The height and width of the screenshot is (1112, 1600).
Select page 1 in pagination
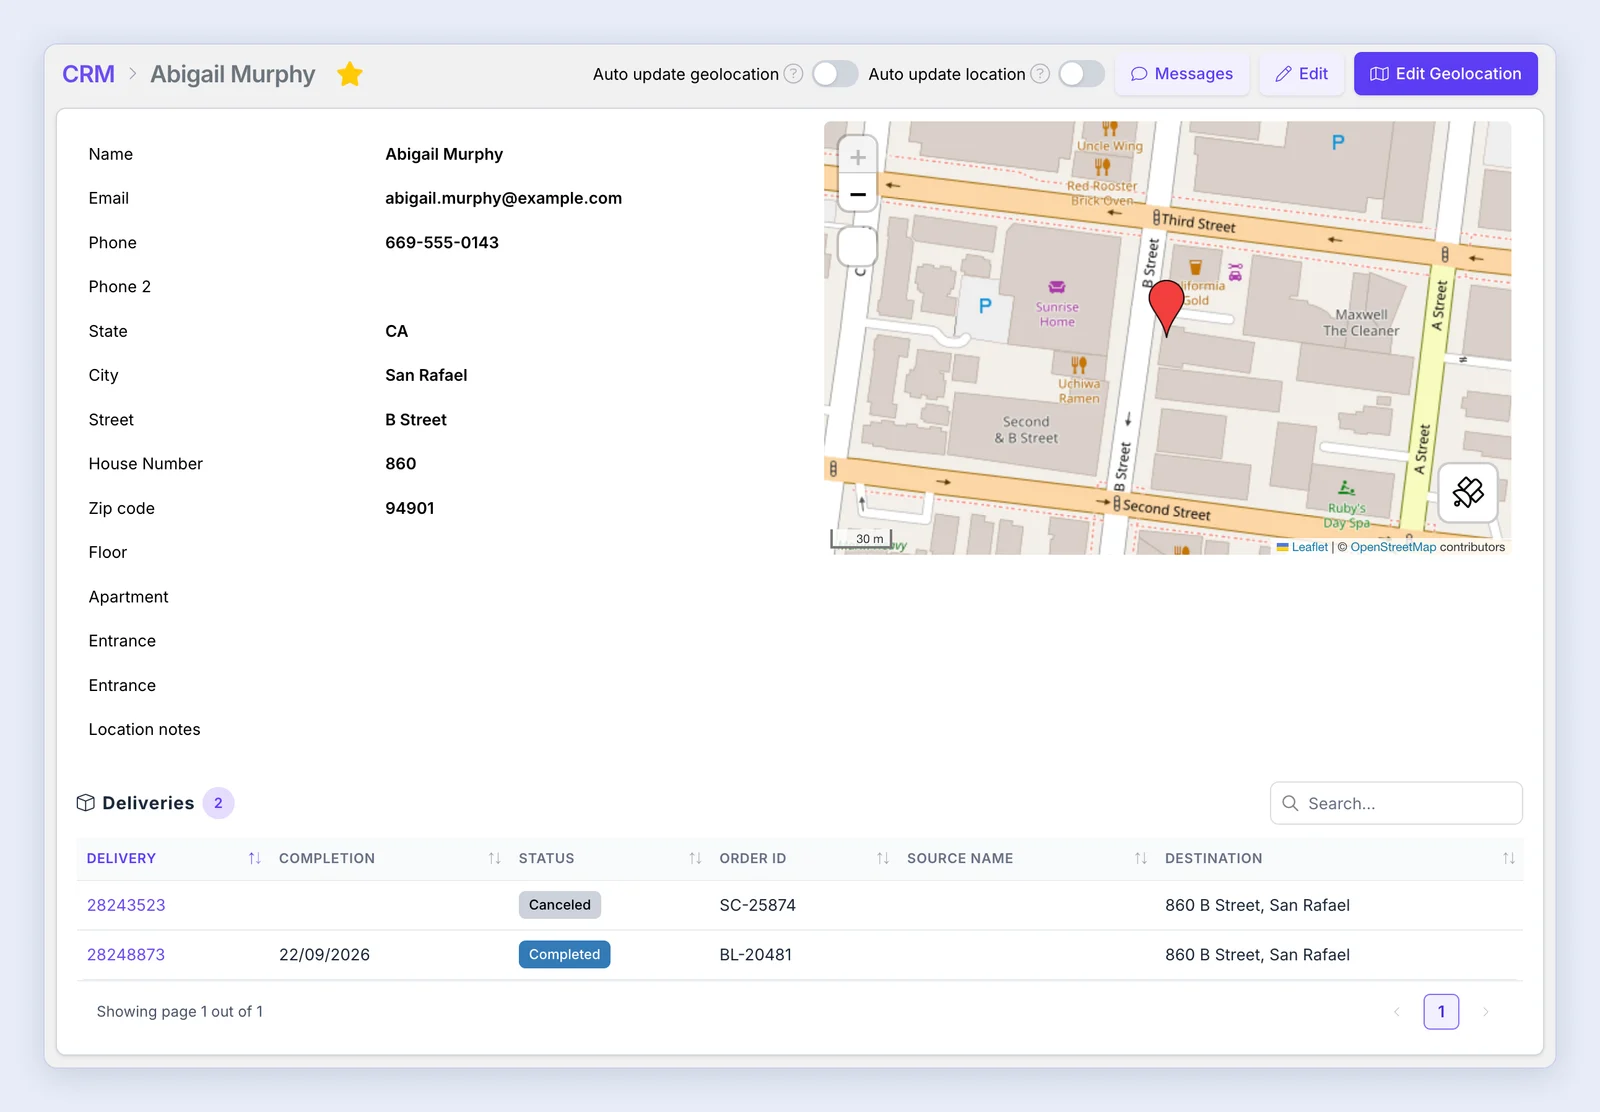tap(1441, 1012)
